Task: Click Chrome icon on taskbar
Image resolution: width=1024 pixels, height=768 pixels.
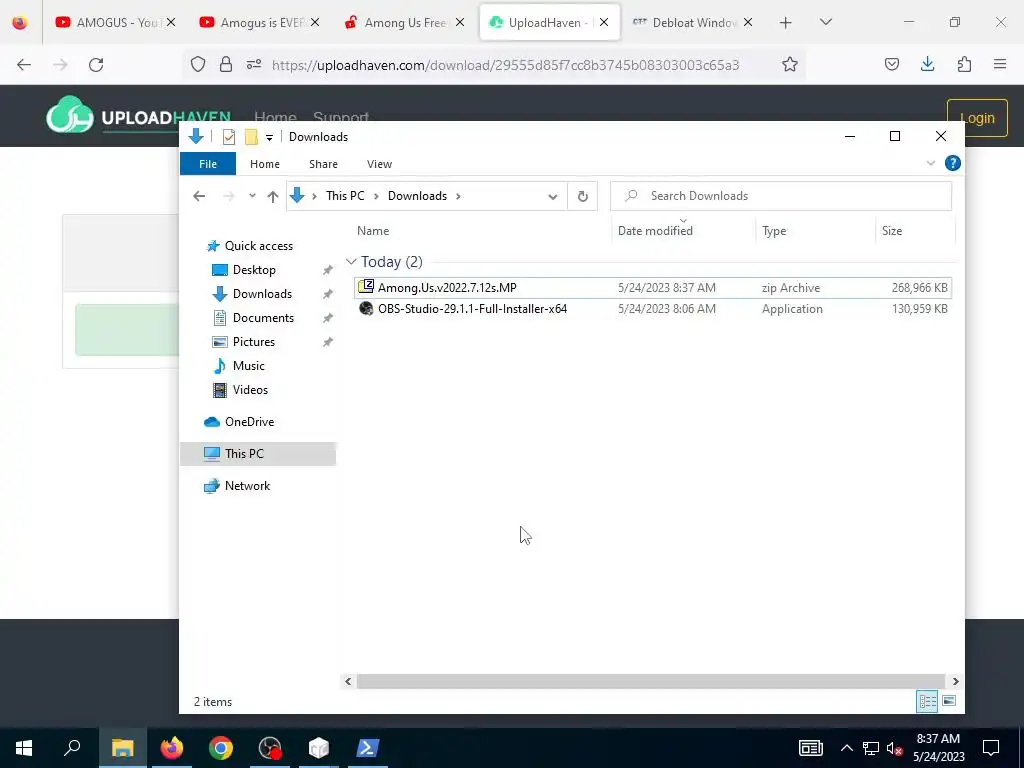Action: (x=221, y=748)
